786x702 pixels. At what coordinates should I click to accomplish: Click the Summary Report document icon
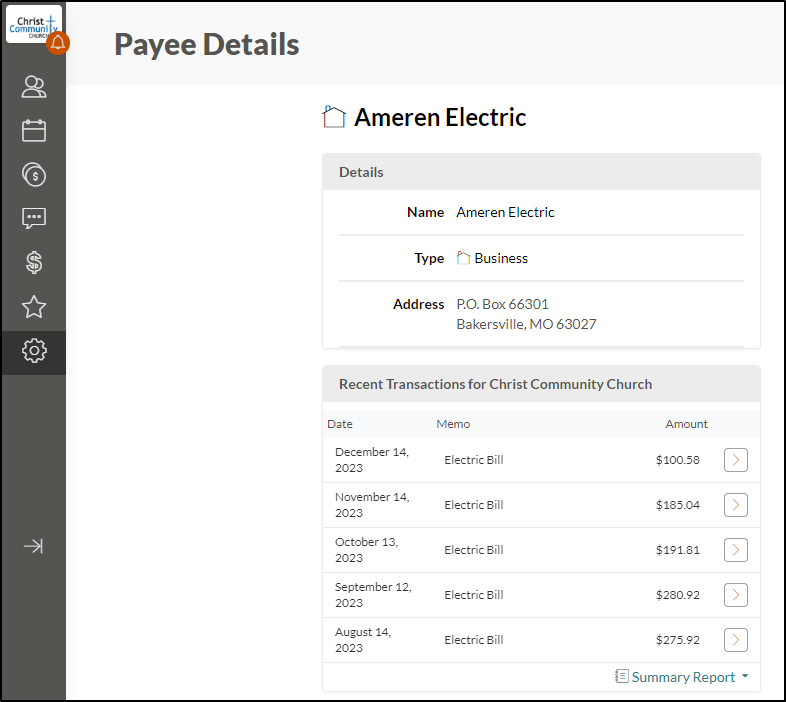[x=622, y=676]
